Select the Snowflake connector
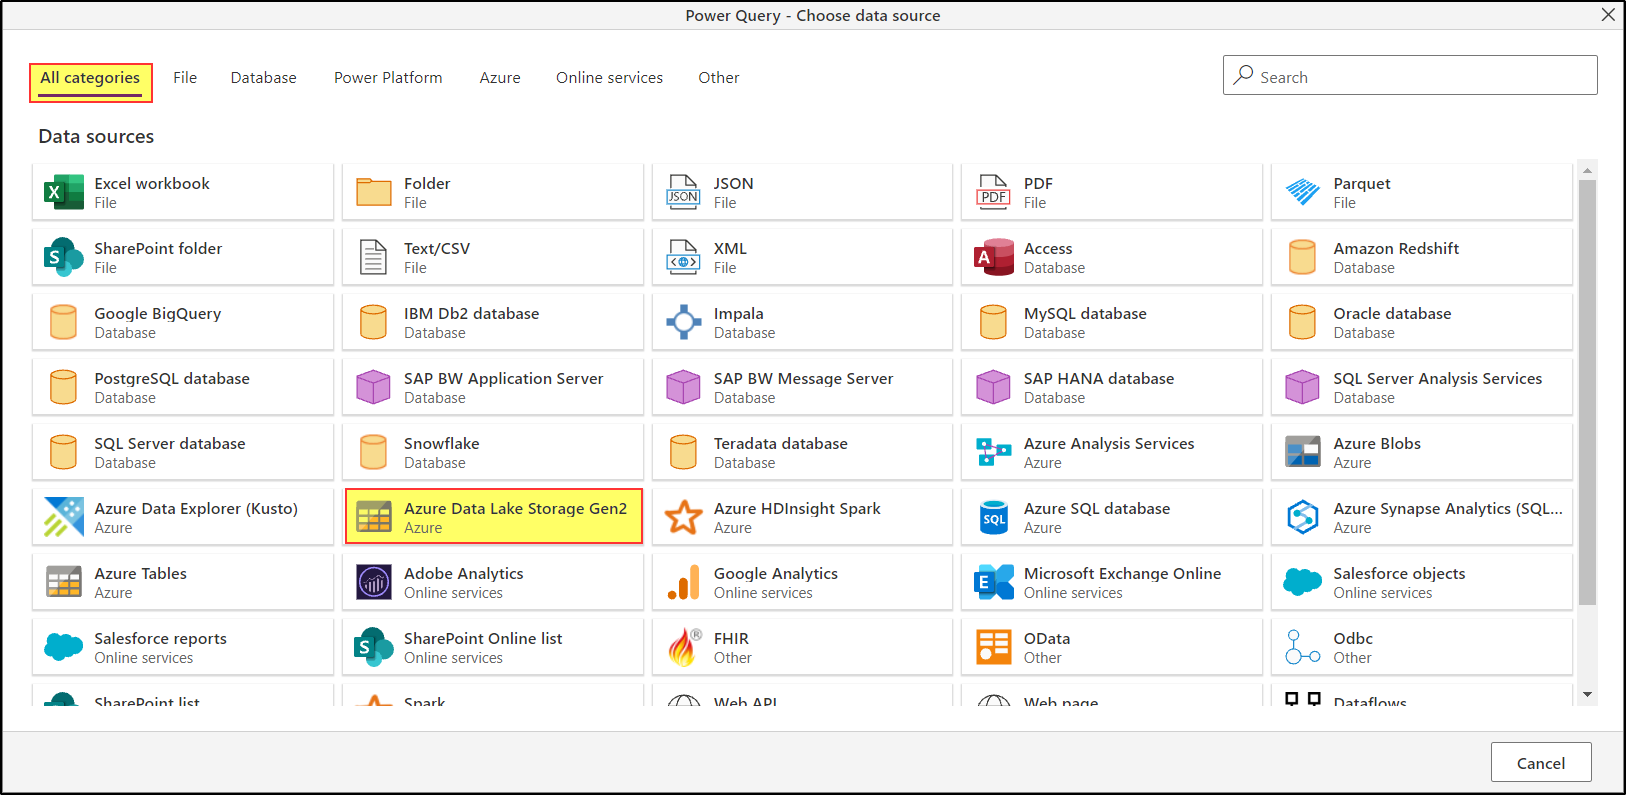The image size is (1626, 795). coord(493,452)
